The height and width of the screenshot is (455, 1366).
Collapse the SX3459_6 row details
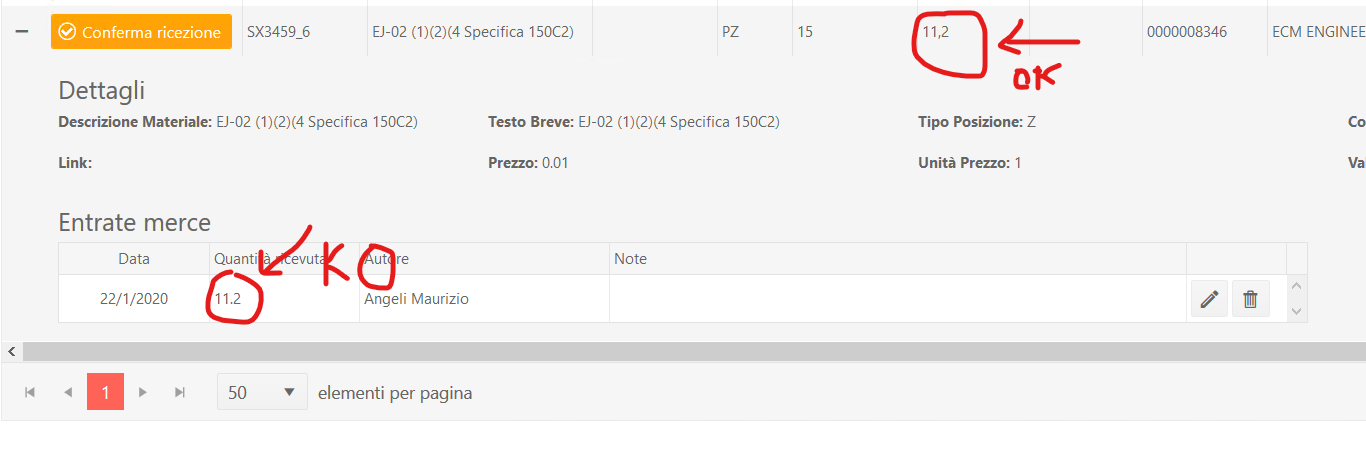21,32
